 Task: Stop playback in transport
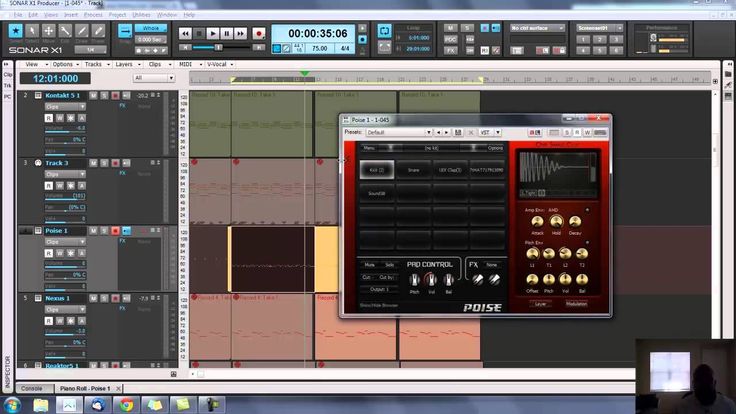[x=199, y=33]
